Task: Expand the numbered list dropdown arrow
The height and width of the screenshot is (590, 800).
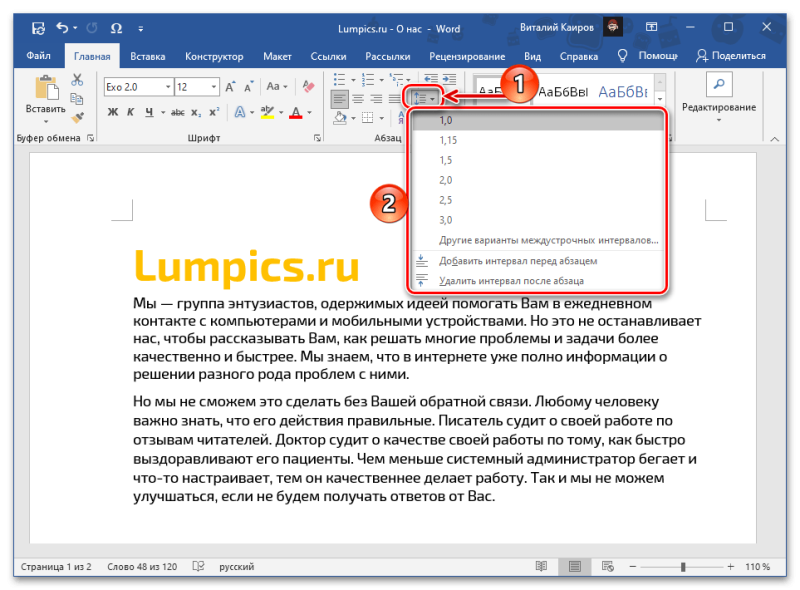Action: [382, 80]
